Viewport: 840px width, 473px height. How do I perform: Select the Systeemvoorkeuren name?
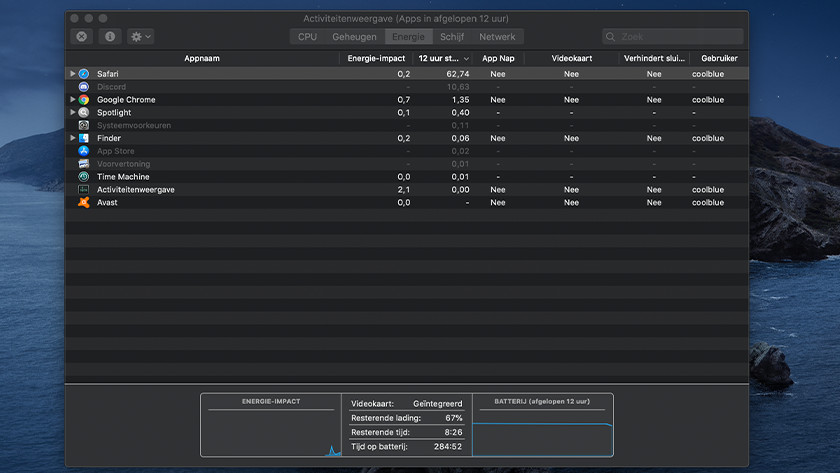[134, 125]
